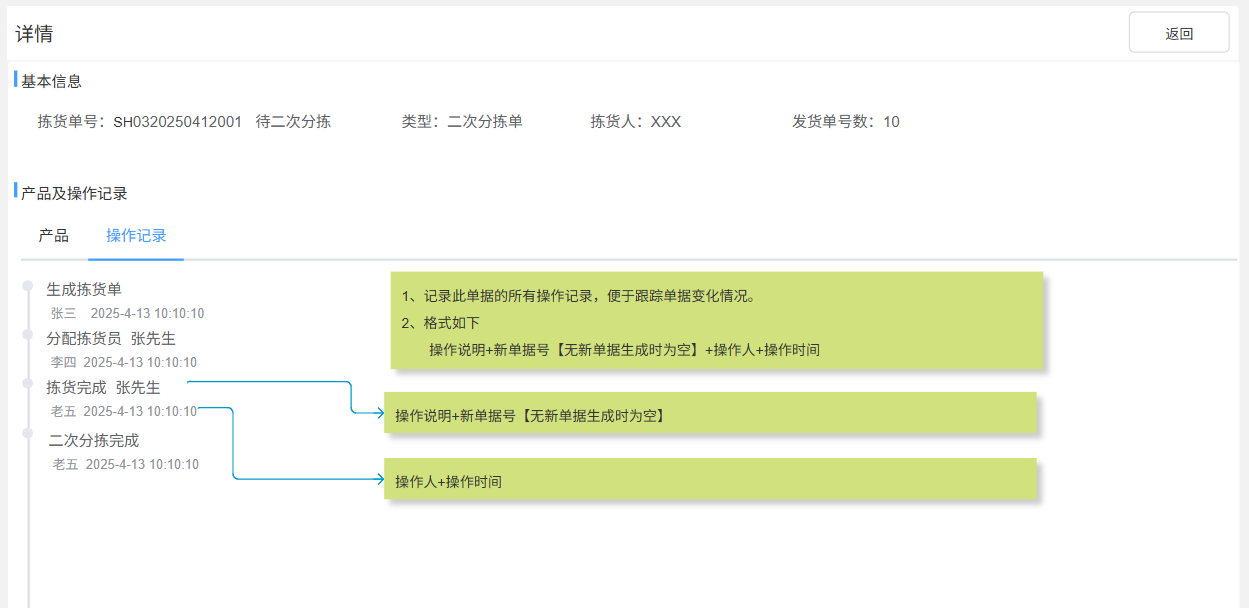Click the green 操作人+操作时间 annotation
This screenshot has width=1249, height=608.
point(710,481)
